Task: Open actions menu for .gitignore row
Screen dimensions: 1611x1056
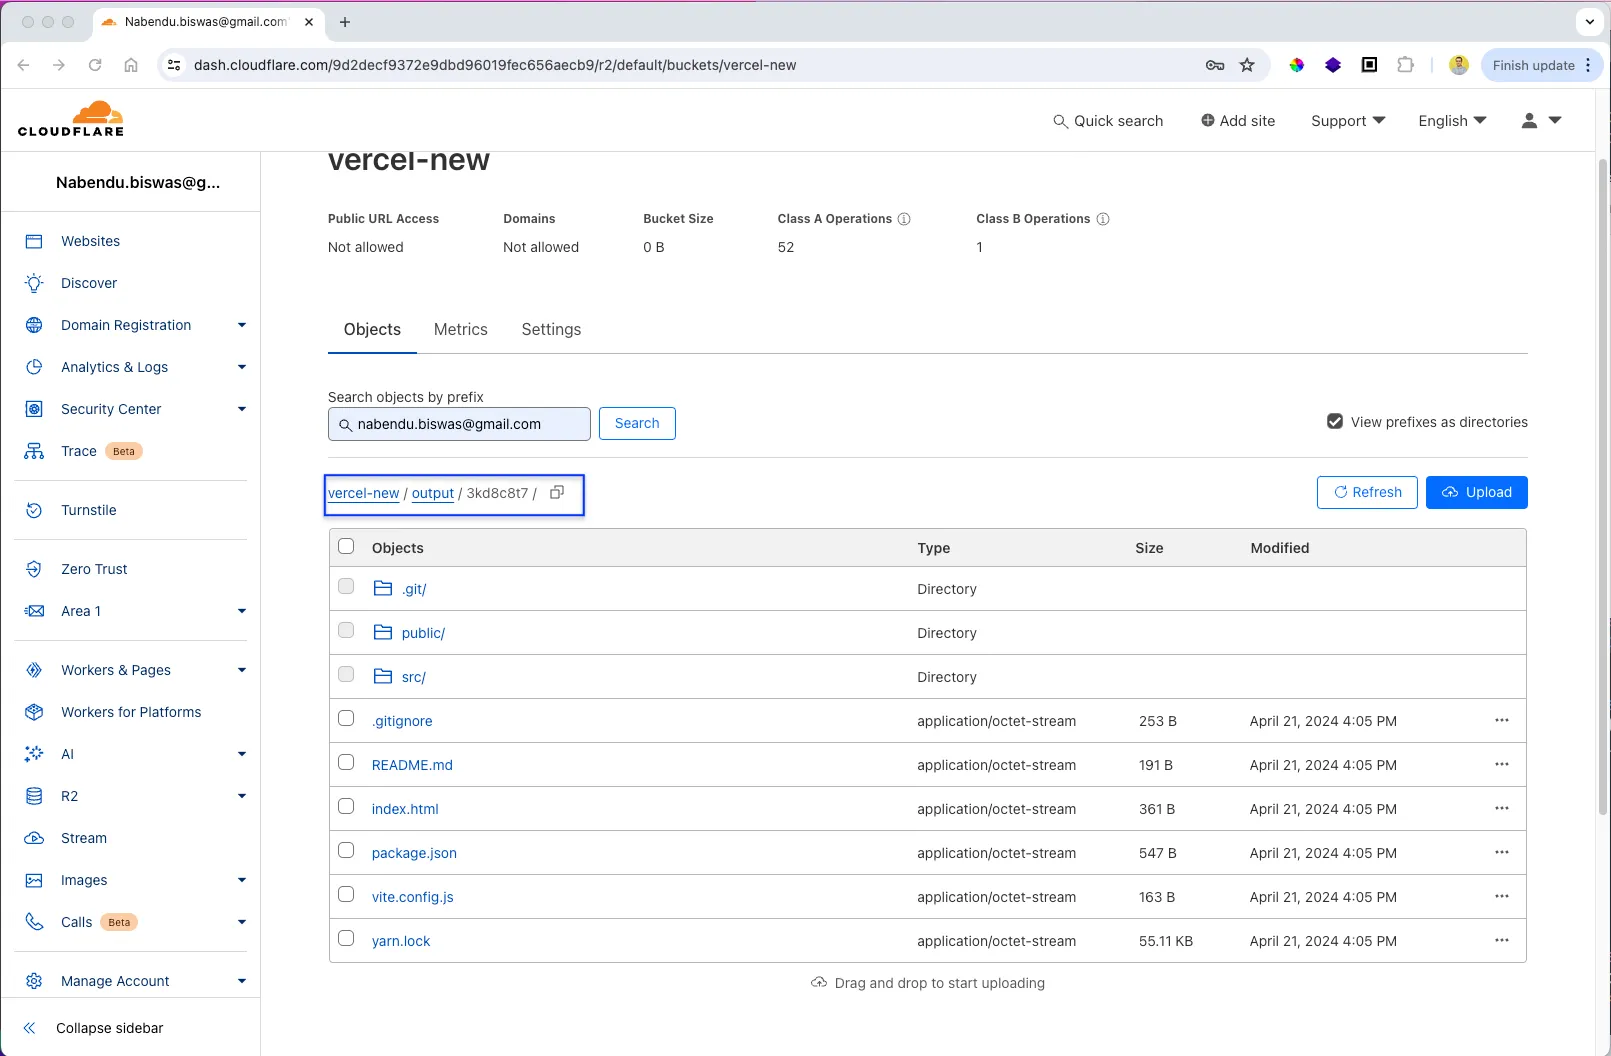Action: [x=1502, y=720]
